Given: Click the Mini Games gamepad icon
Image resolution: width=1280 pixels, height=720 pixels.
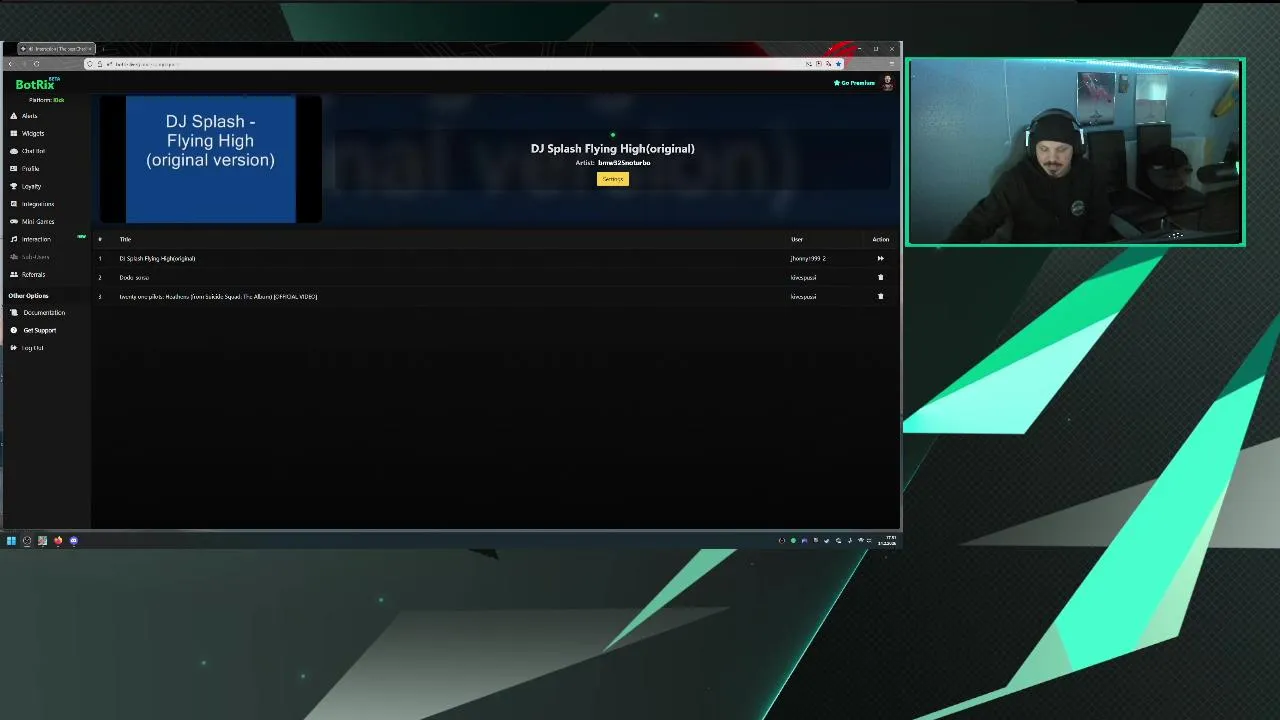Looking at the screenshot, I should click(14, 221).
